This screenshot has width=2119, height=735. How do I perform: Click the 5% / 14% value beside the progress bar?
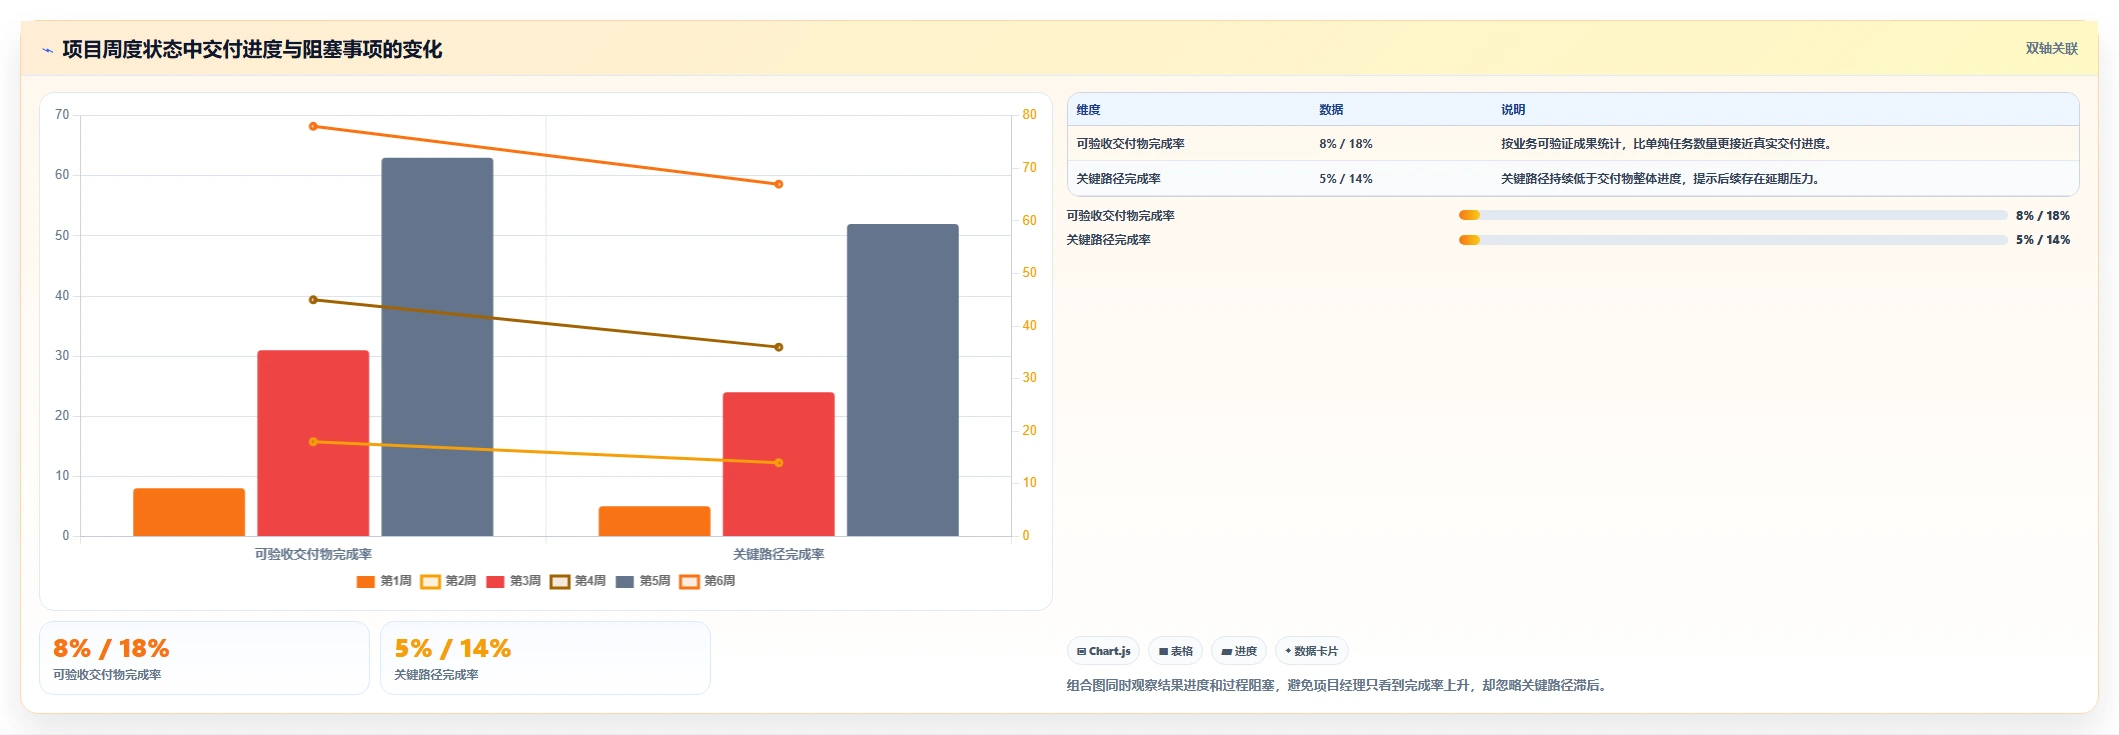(x=2043, y=240)
